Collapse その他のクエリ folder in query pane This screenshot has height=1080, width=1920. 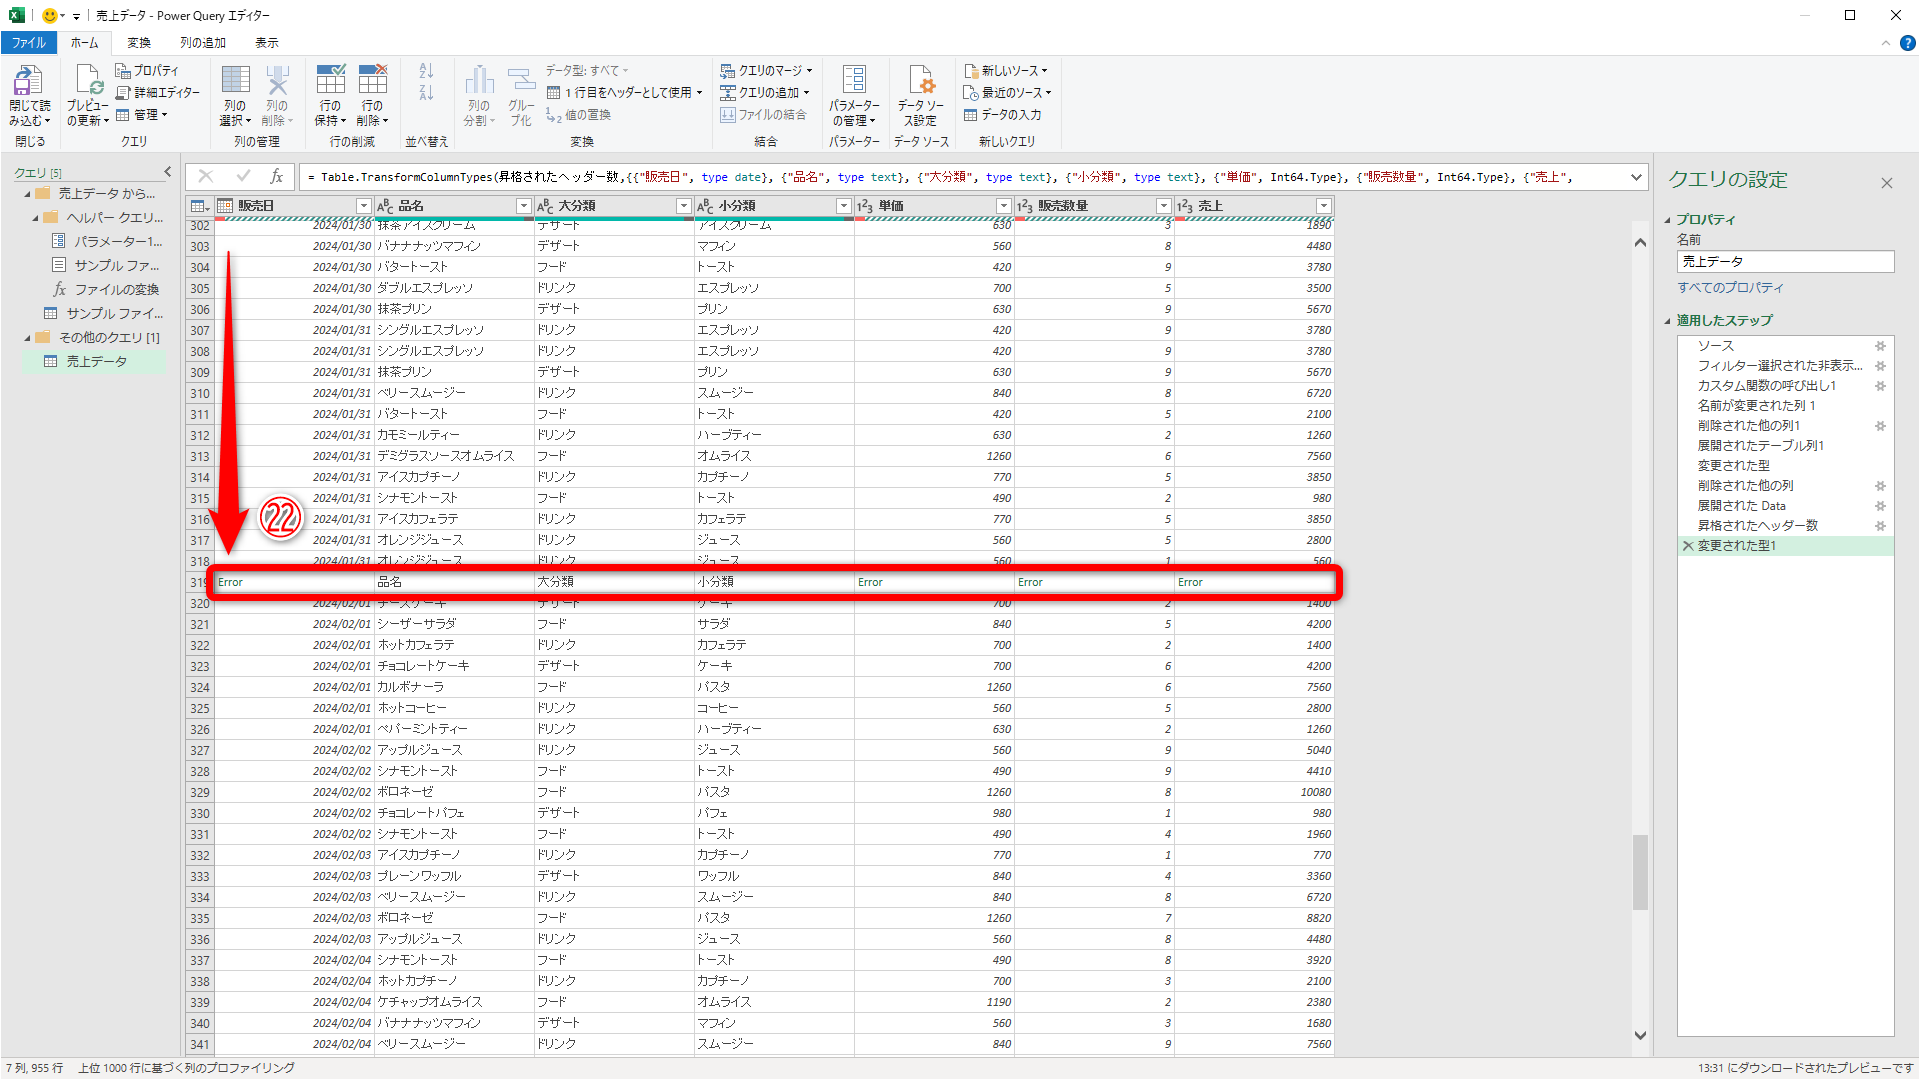point(27,338)
